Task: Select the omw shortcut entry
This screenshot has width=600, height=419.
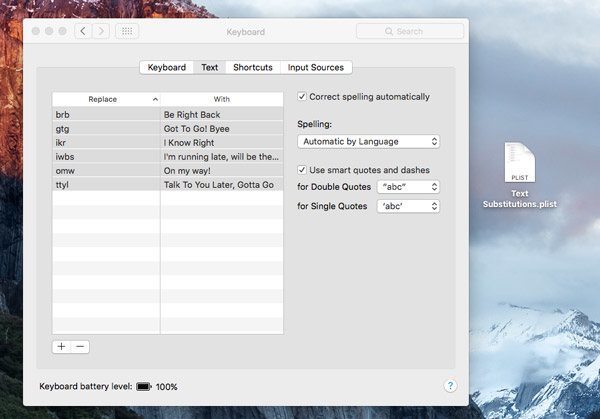Action: coord(106,171)
